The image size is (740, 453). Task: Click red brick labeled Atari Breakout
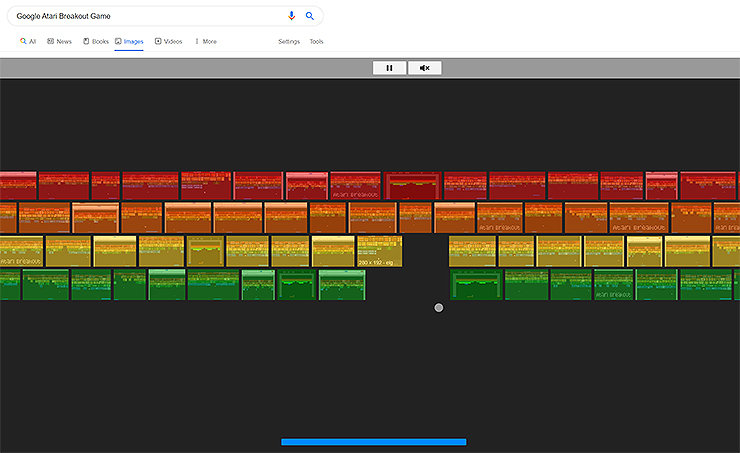pyautogui.click(x=355, y=185)
